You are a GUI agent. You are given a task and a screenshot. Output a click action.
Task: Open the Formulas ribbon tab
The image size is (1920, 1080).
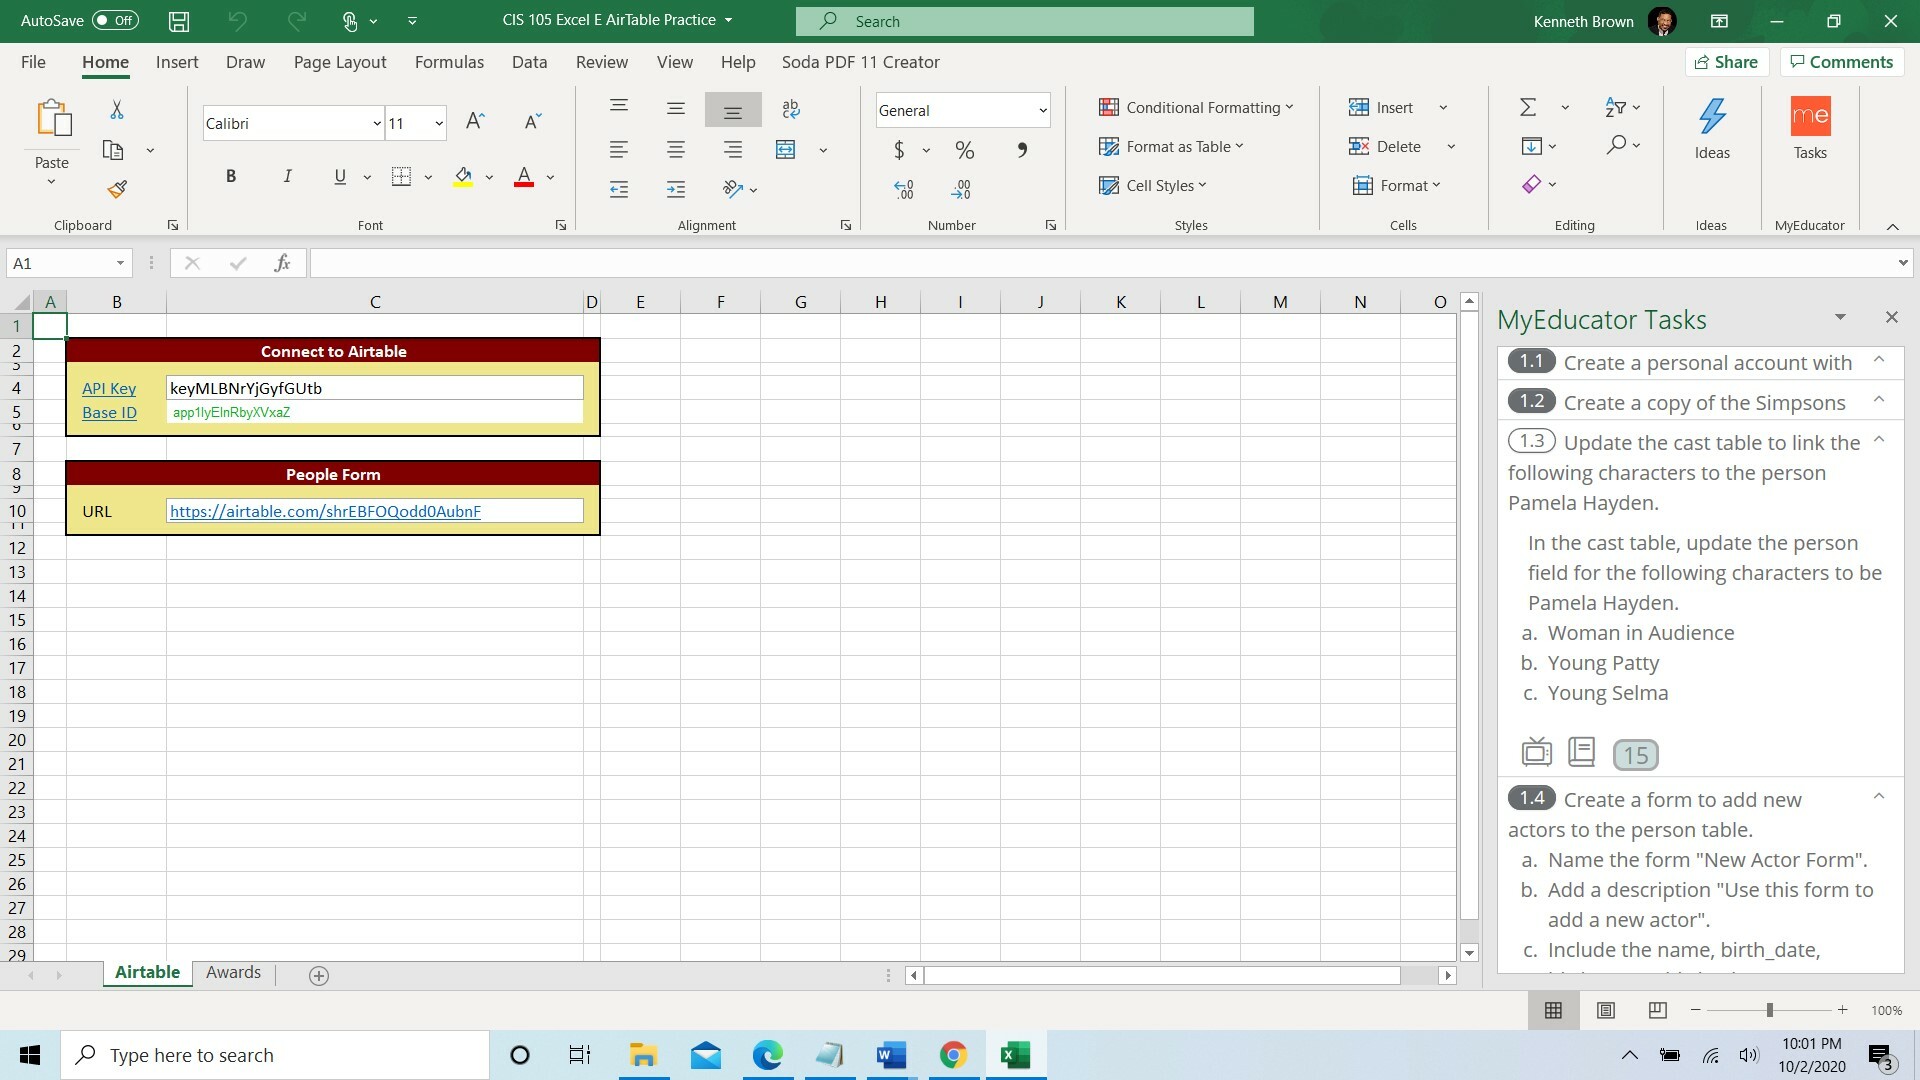[x=449, y=62]
